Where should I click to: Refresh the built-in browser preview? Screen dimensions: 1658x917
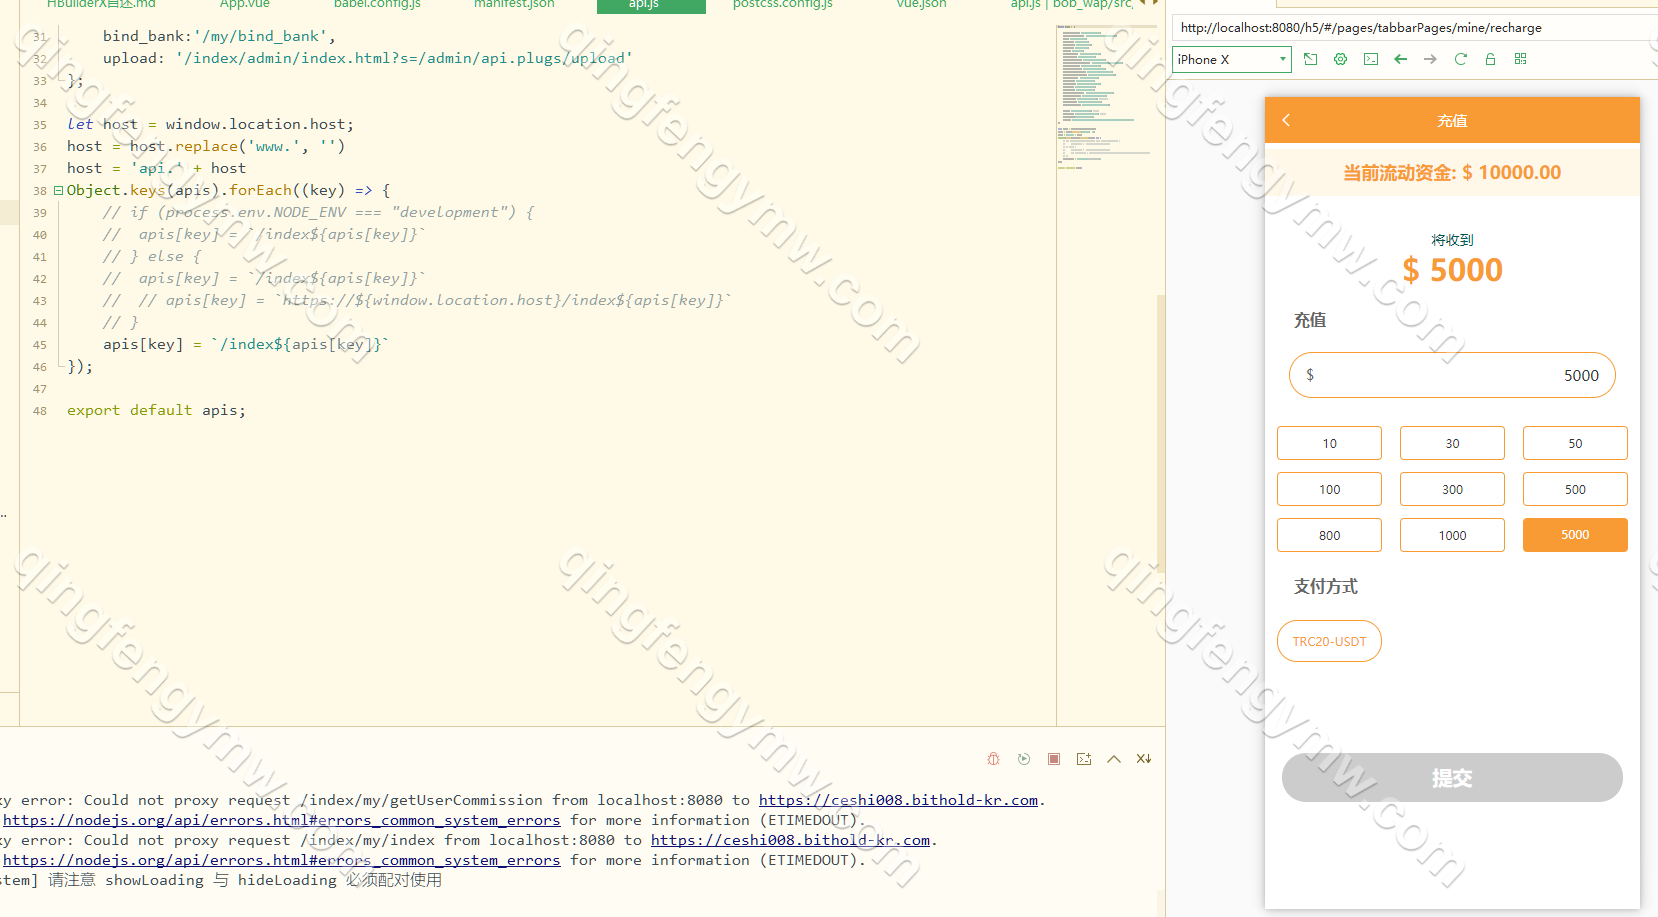tap(1461, 59)
